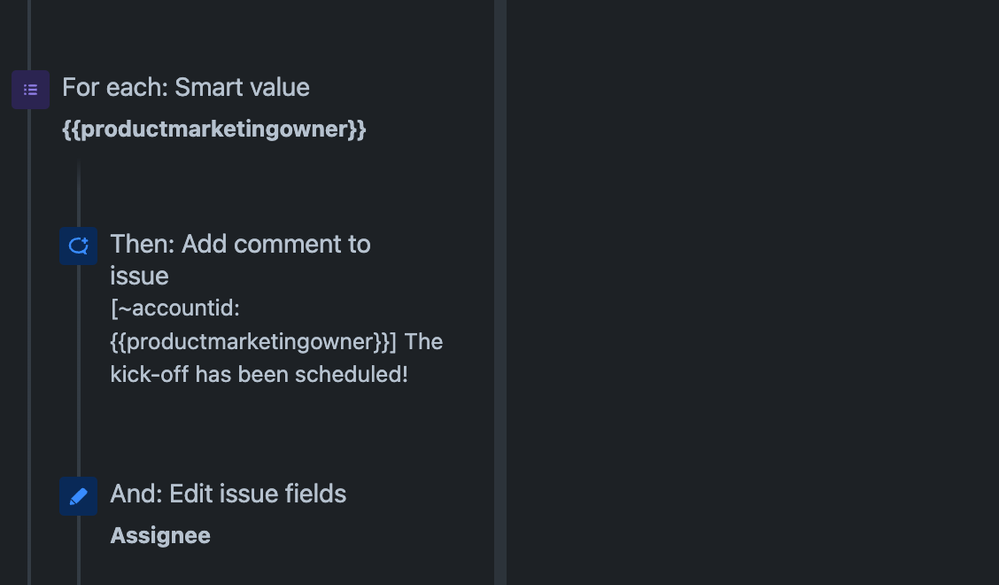Click the word 'issue' under Add comment

pos(139,276)
